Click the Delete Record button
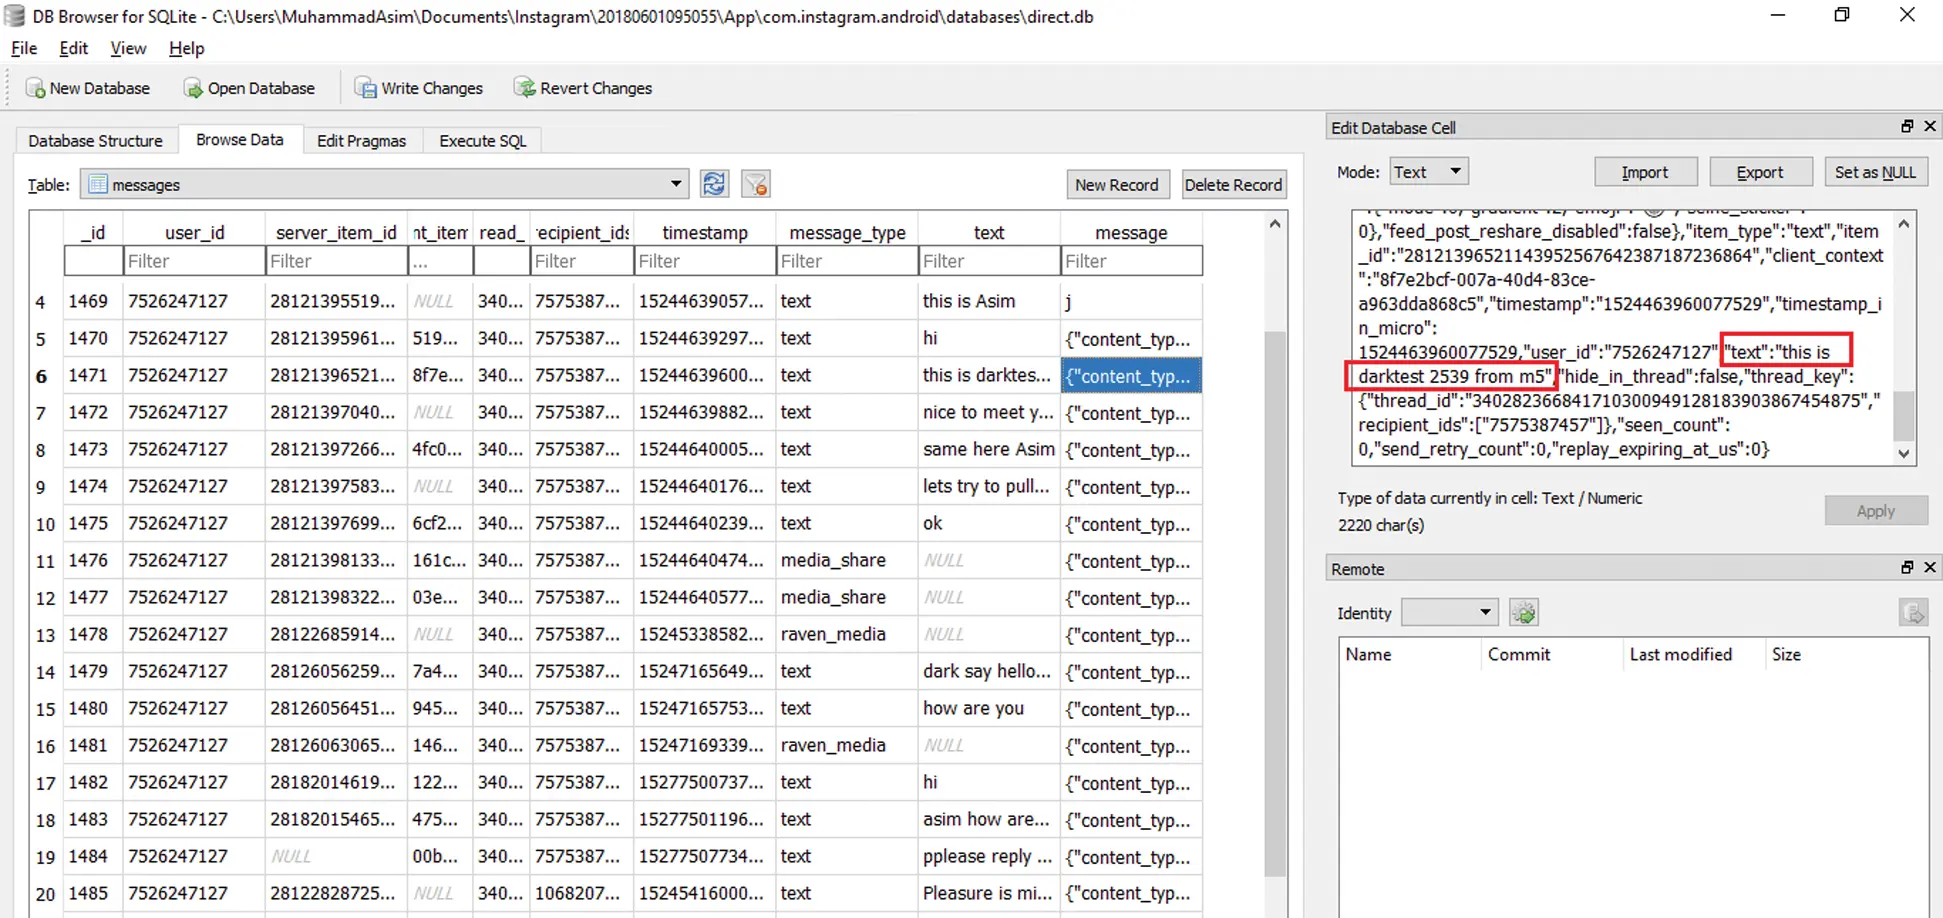 tap(1233, 185)
